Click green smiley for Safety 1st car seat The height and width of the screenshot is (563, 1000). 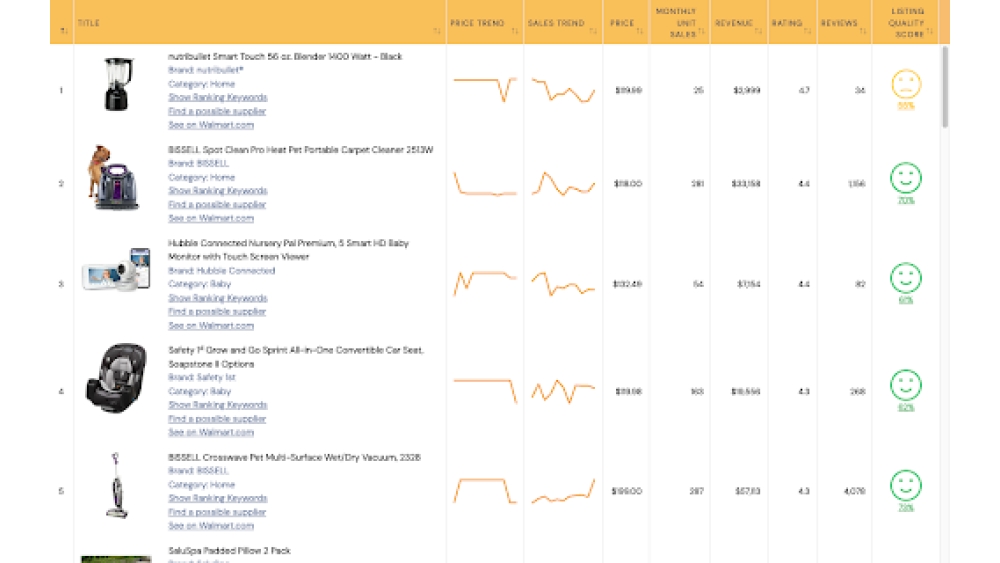click(x=906, y=385)
